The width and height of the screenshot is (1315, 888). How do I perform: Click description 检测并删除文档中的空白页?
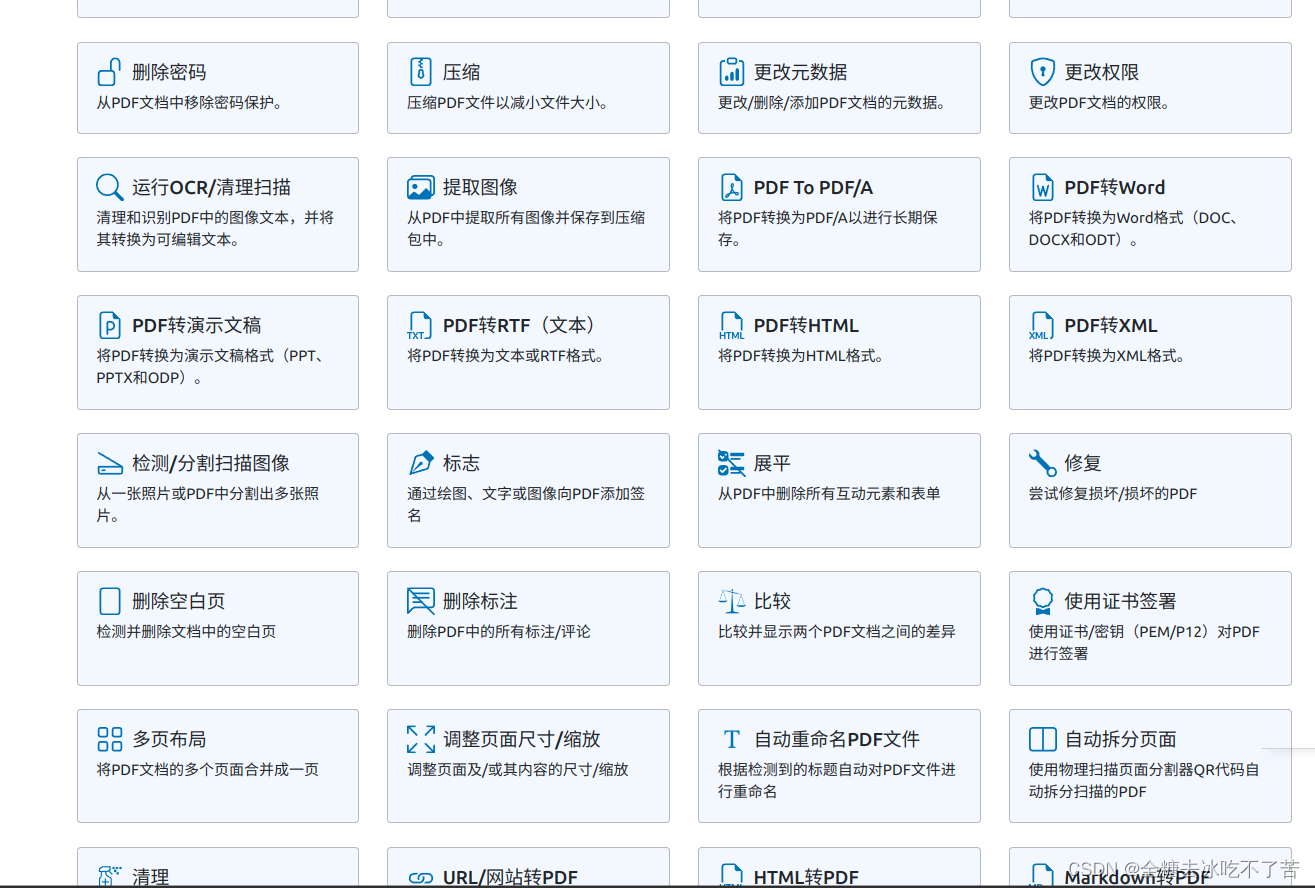pos(186,631)
